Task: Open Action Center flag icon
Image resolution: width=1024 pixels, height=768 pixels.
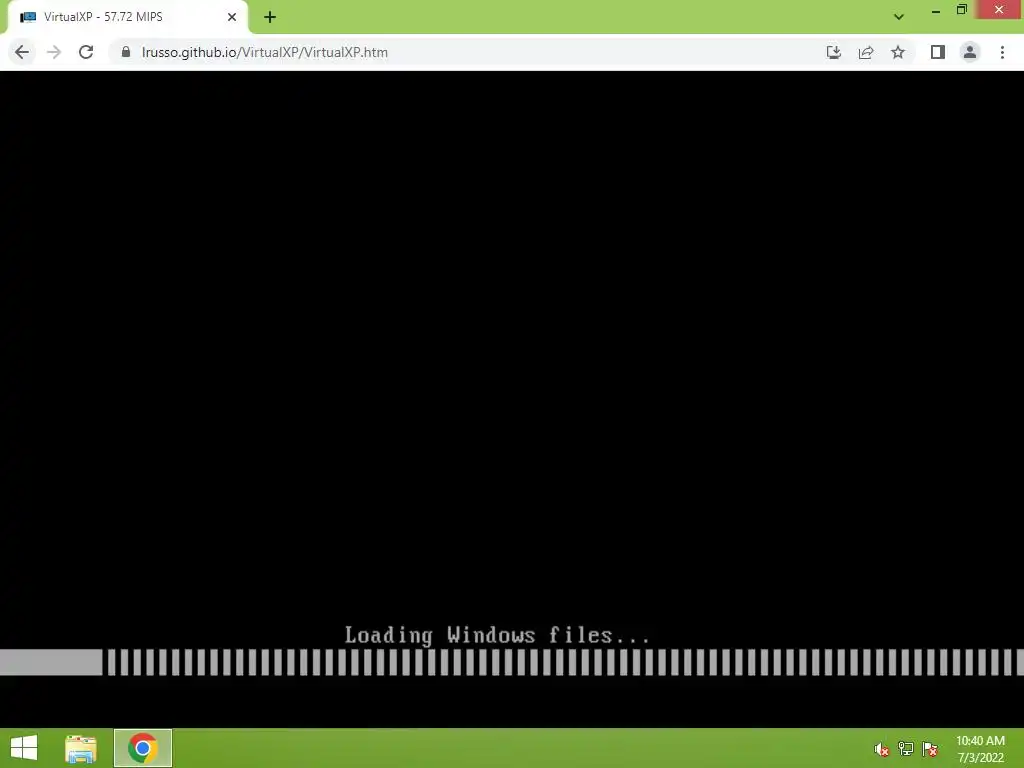Action: tap(930, 749)
